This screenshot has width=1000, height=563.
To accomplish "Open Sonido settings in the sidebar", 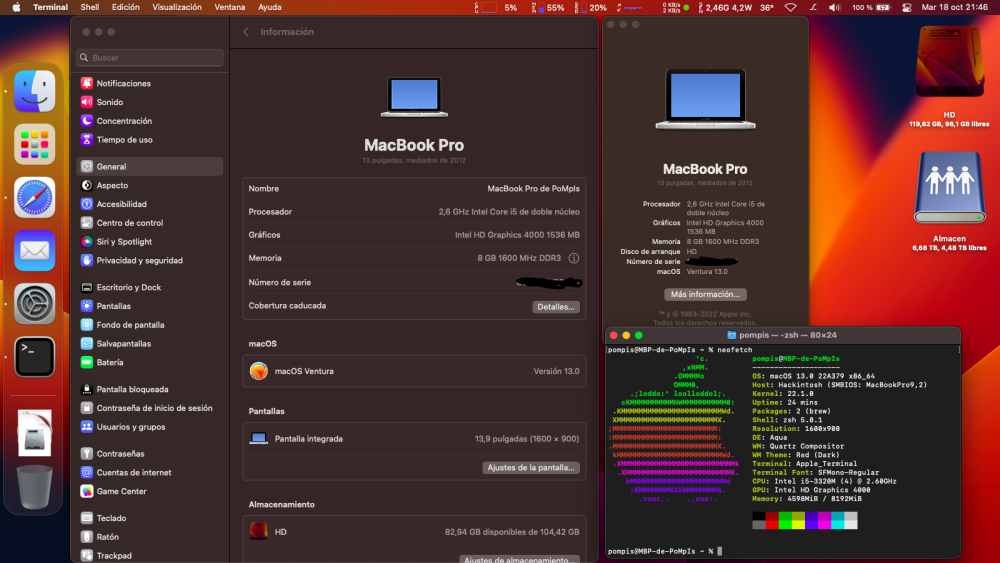I will [x=149, y=102].
